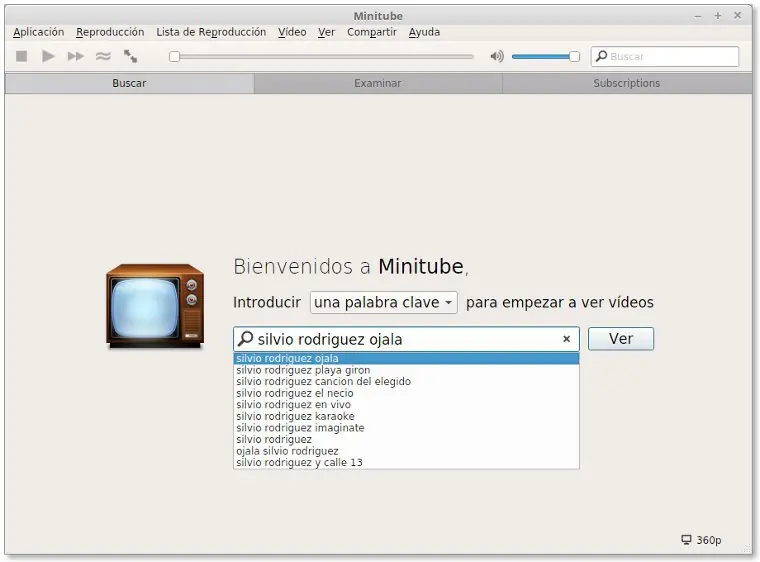Image resolution: width=760 pixels, height=562 pixels.
Task: Click the Play icon in the toolbar
Action: click(x=48, y=56)
